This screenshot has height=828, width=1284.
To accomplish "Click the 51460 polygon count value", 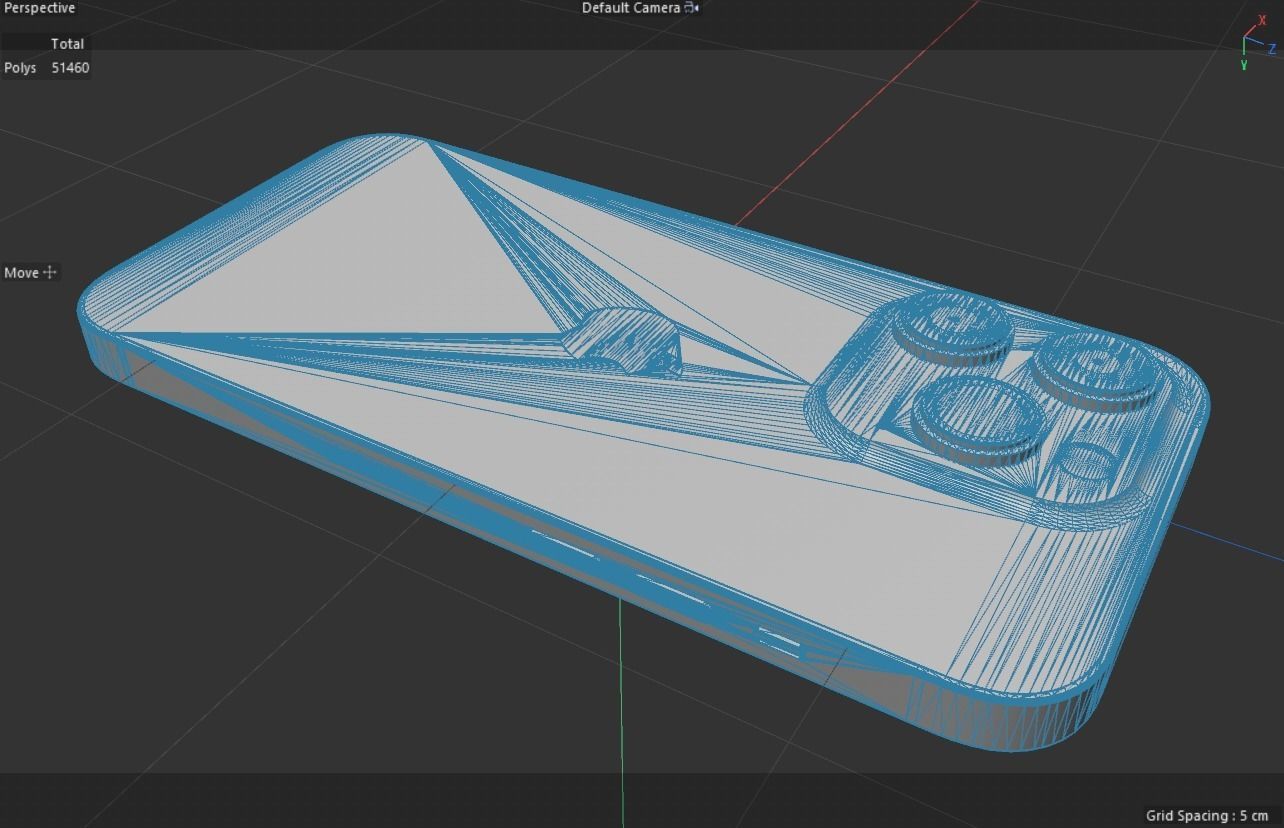I will pos(70,68).
